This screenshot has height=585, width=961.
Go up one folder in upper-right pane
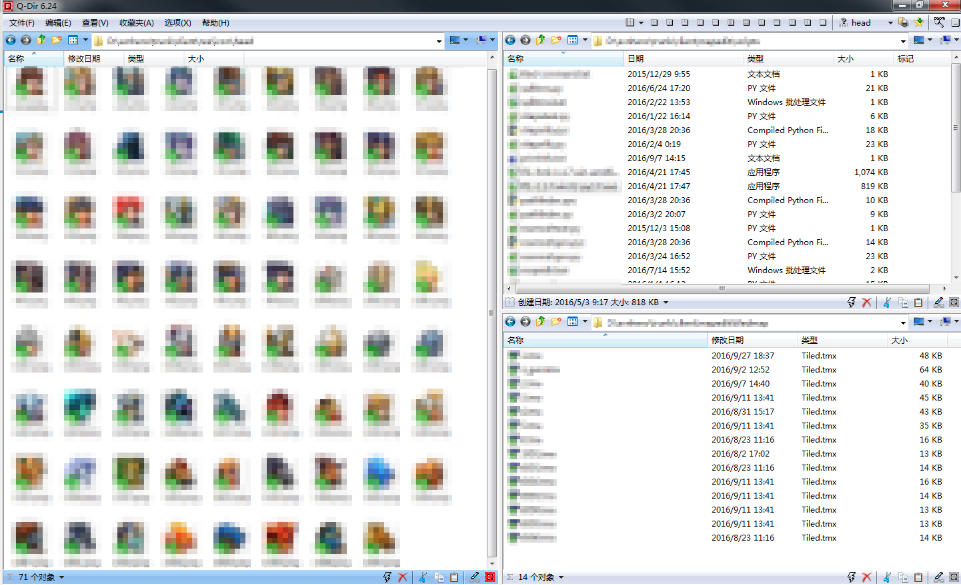541,40
